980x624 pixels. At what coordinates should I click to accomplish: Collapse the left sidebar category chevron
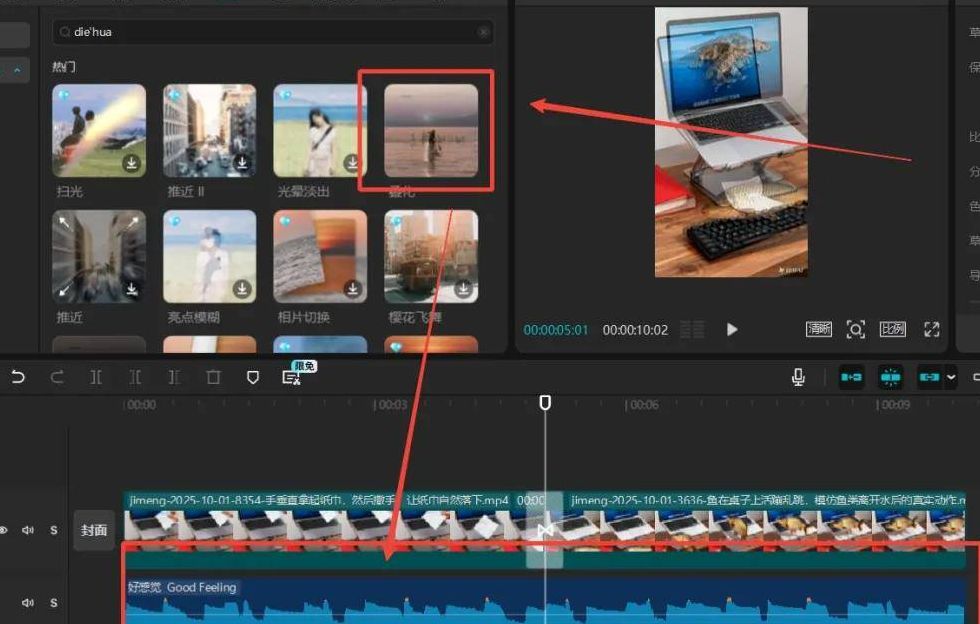pos(17,70)
